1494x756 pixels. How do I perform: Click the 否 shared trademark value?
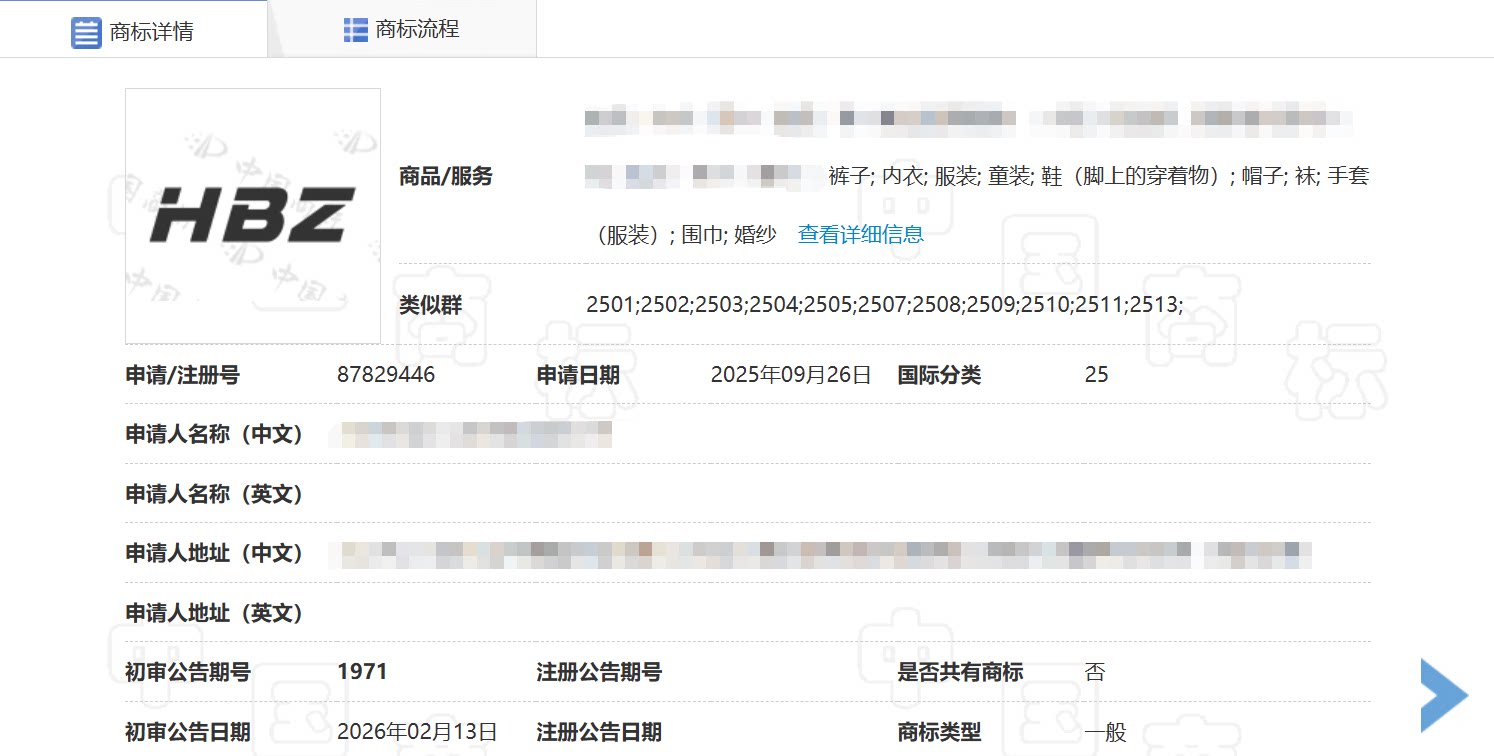click(x=1095, y=672)
